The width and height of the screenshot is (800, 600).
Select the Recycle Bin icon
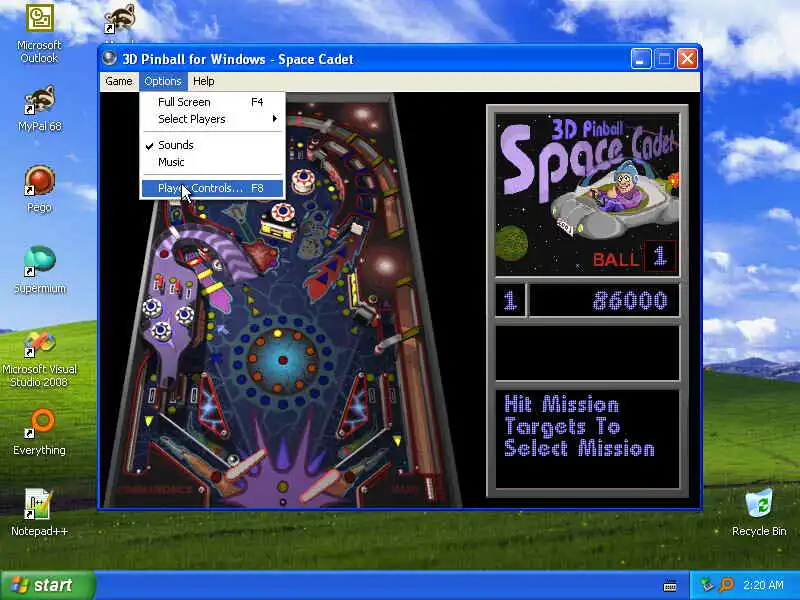coord(759,512)
